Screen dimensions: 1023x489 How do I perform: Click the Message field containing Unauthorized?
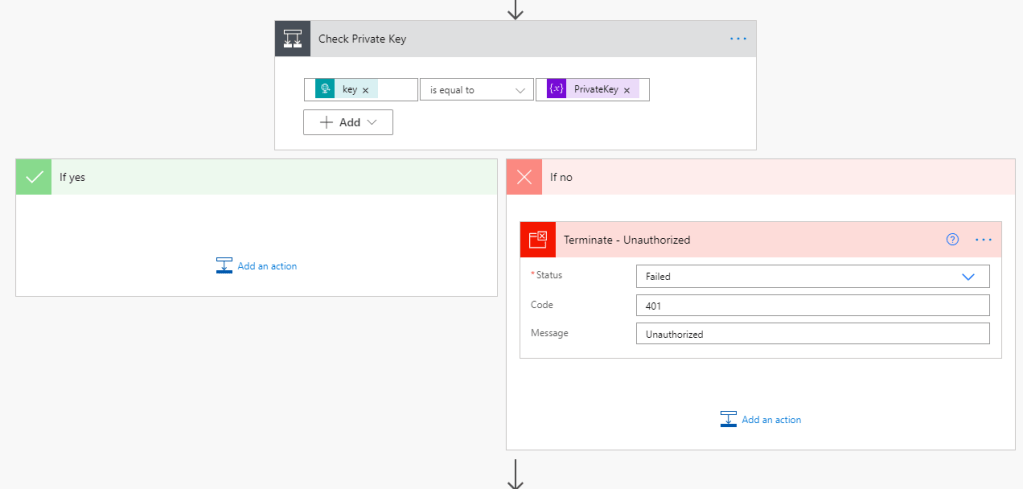[x=812, y=334]
